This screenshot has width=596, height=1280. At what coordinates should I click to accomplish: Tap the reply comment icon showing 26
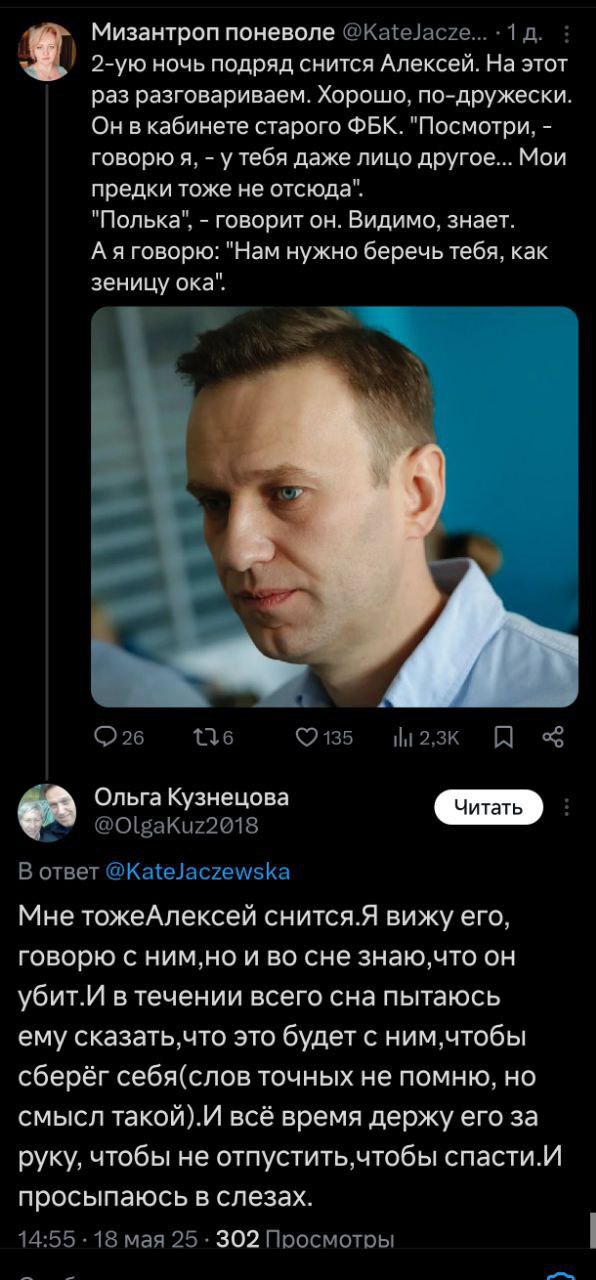tap(104, 738)
